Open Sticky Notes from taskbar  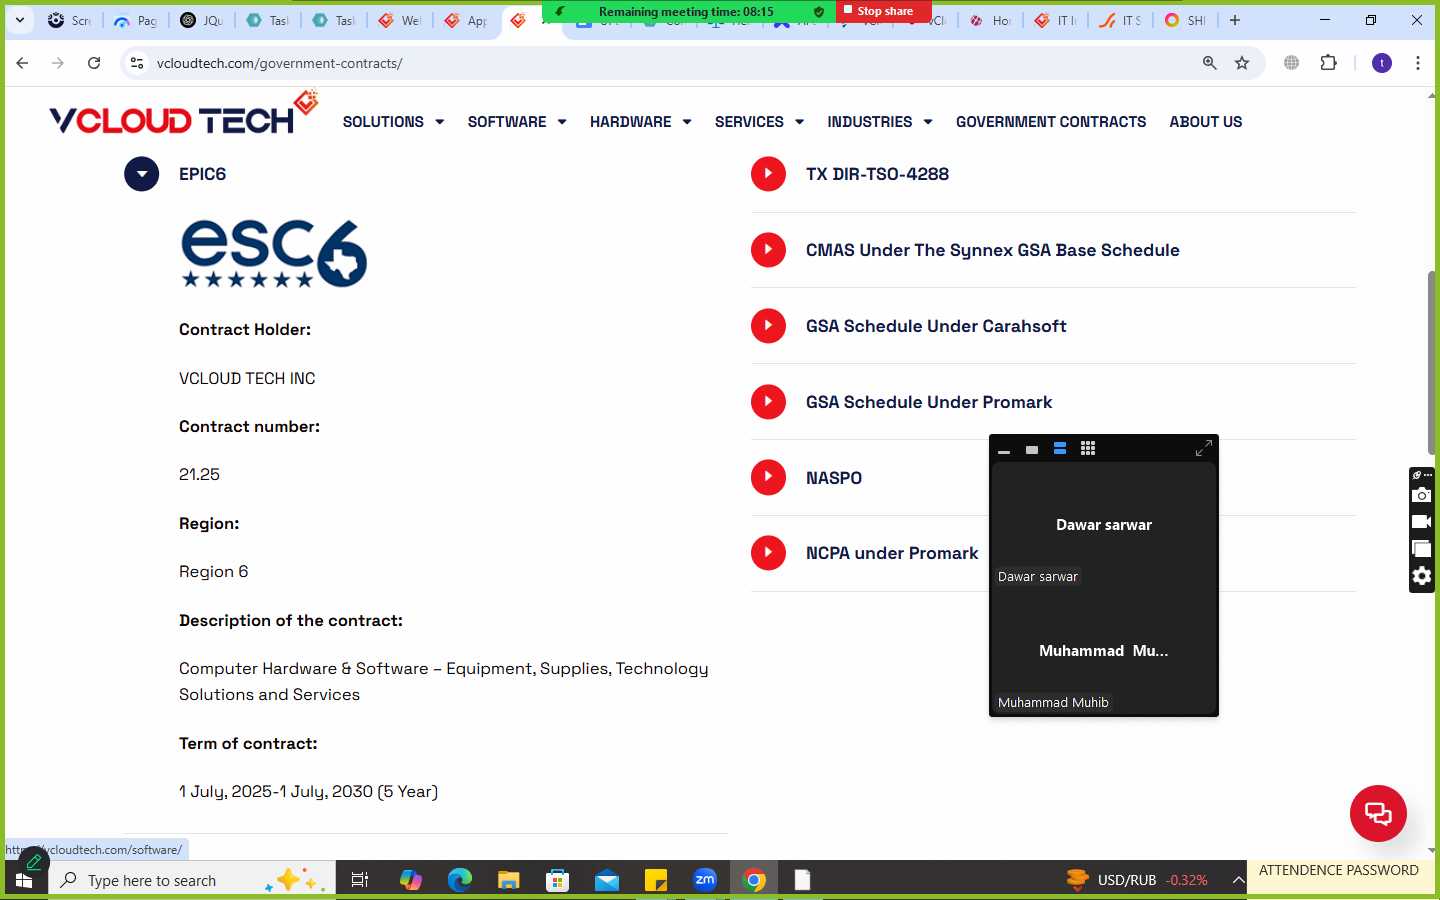[x=656, y=880]
